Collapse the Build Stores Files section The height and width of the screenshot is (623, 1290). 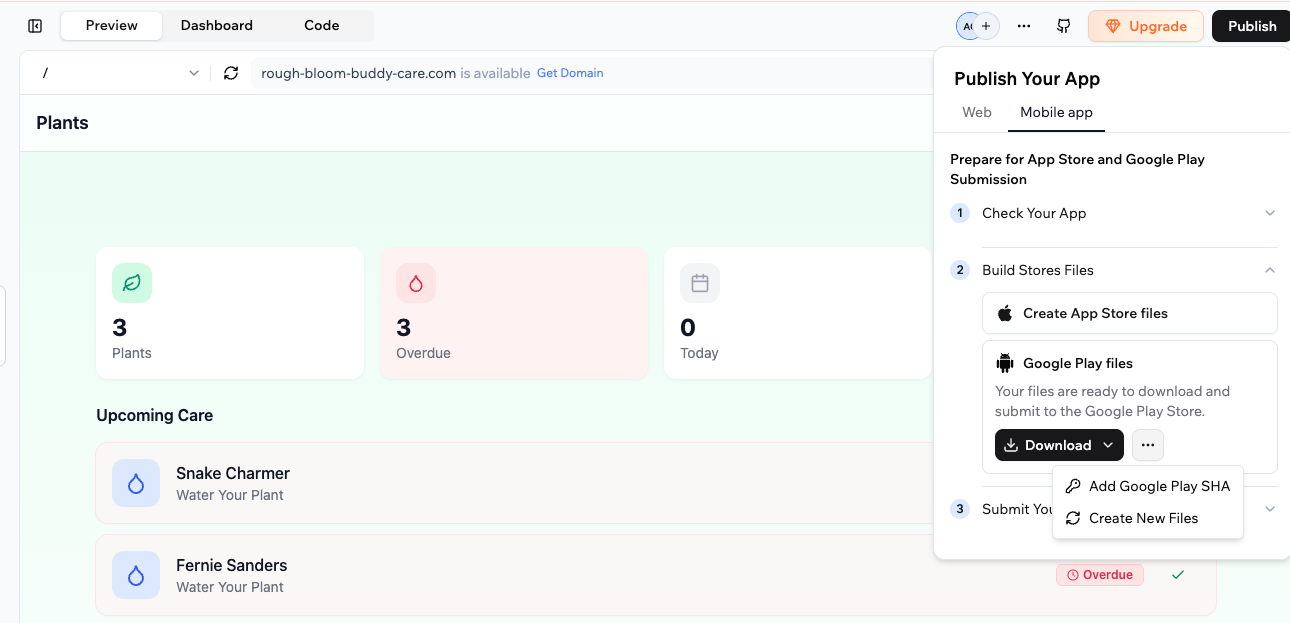(x=1269, y=270)
